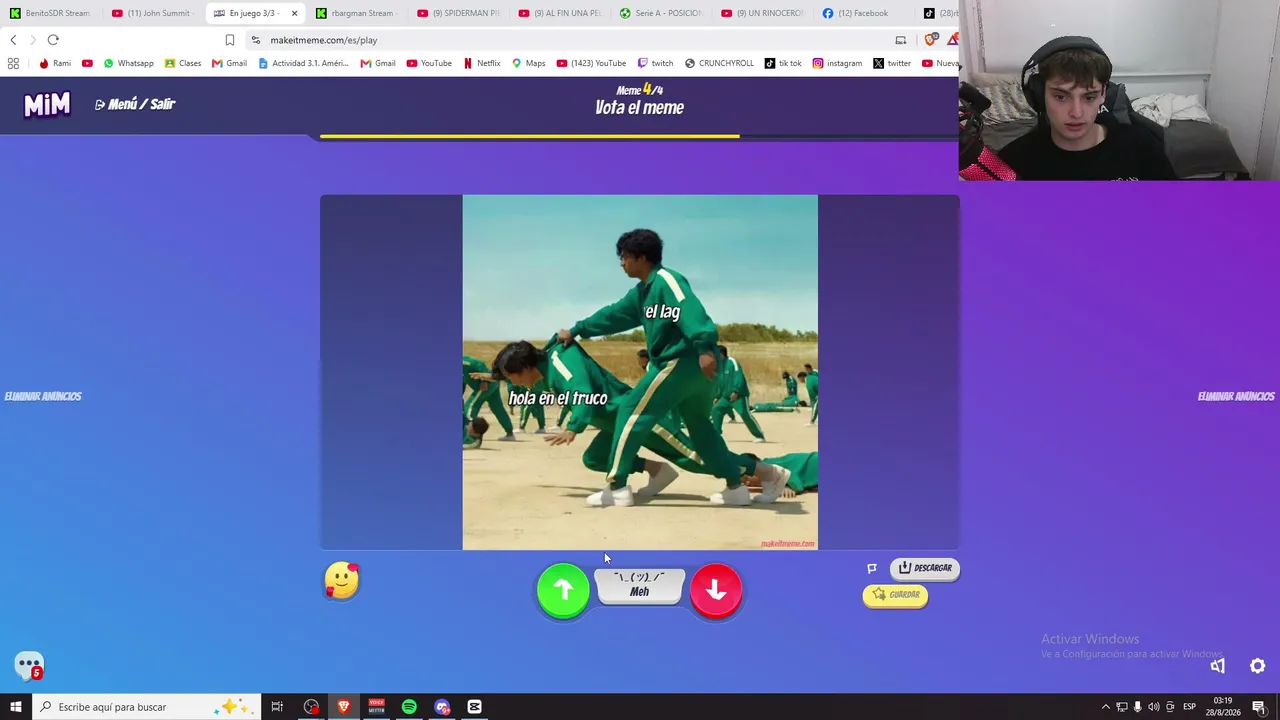The width and height of the screenshot is (1280, 720).
Task: Open the Windows Start menu
Action: click(16, 707)
